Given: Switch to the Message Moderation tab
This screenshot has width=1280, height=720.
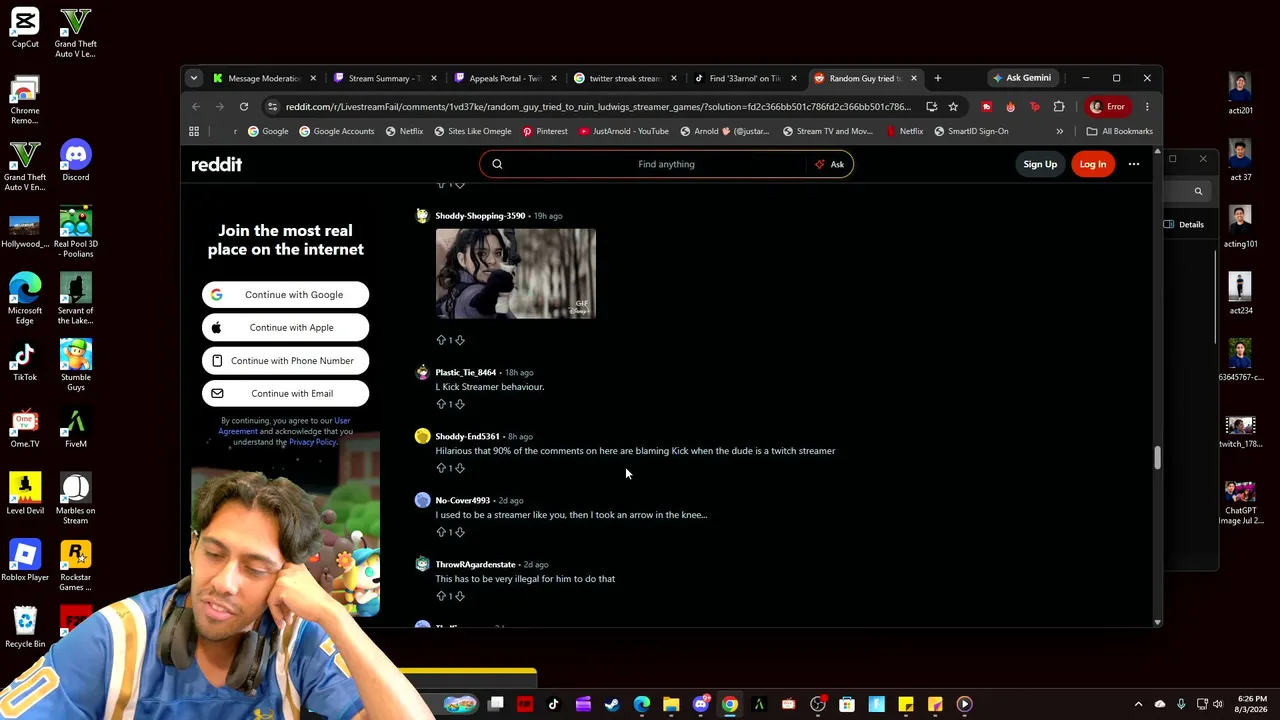Looking at the screenshot, I should pos(264,78).
